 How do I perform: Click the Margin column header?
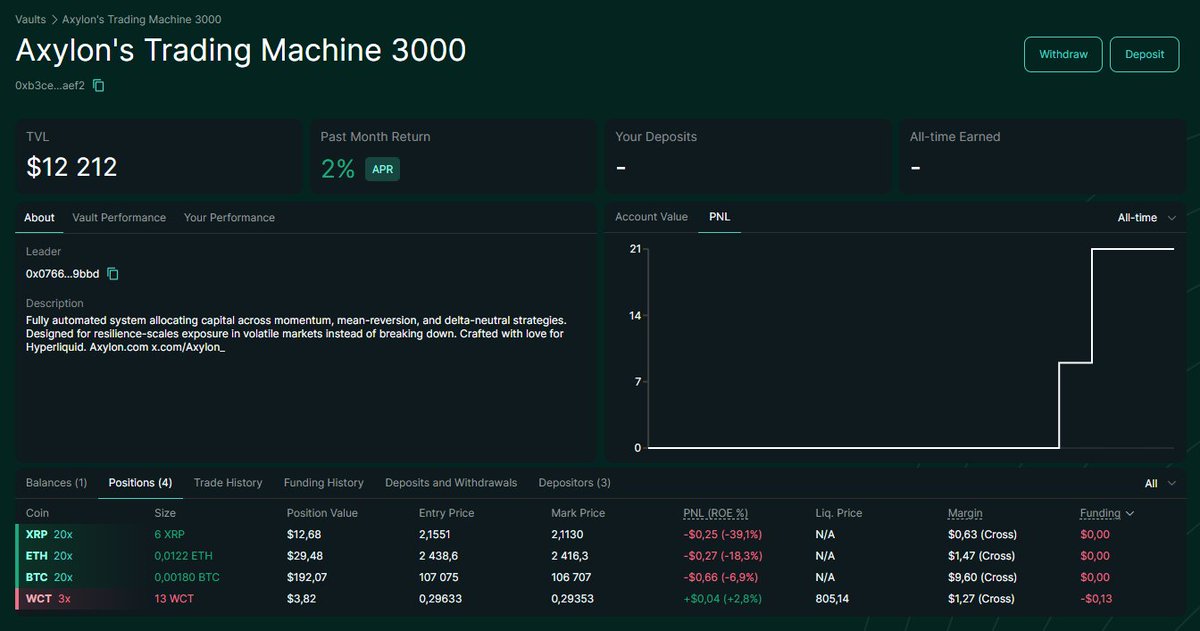965,513
